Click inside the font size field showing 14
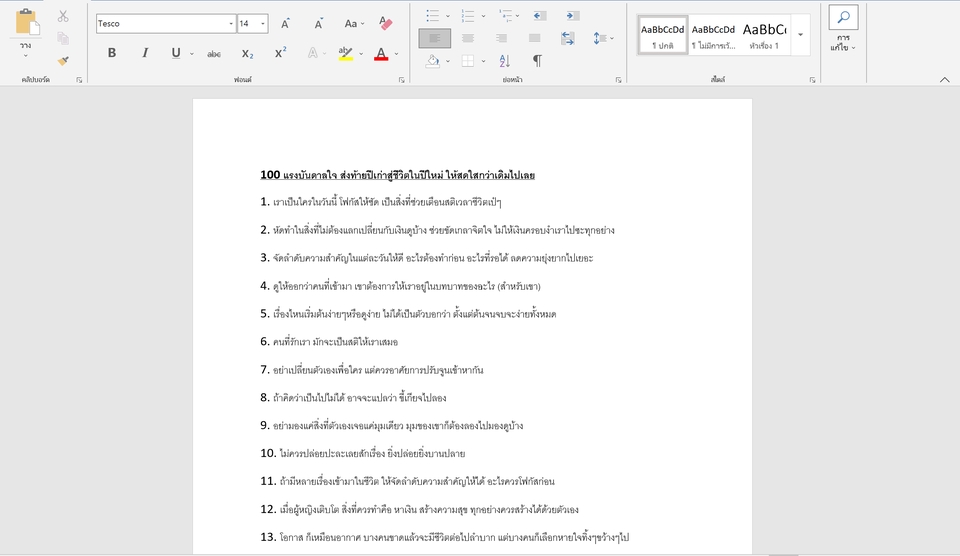The width and height of the screenshot is (960, 556). tap(248, 24)
